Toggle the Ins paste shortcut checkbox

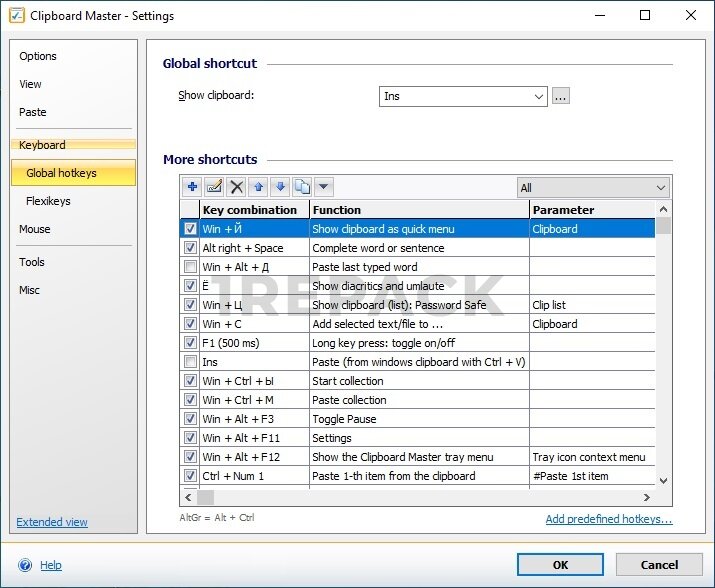tap(190, 362)
